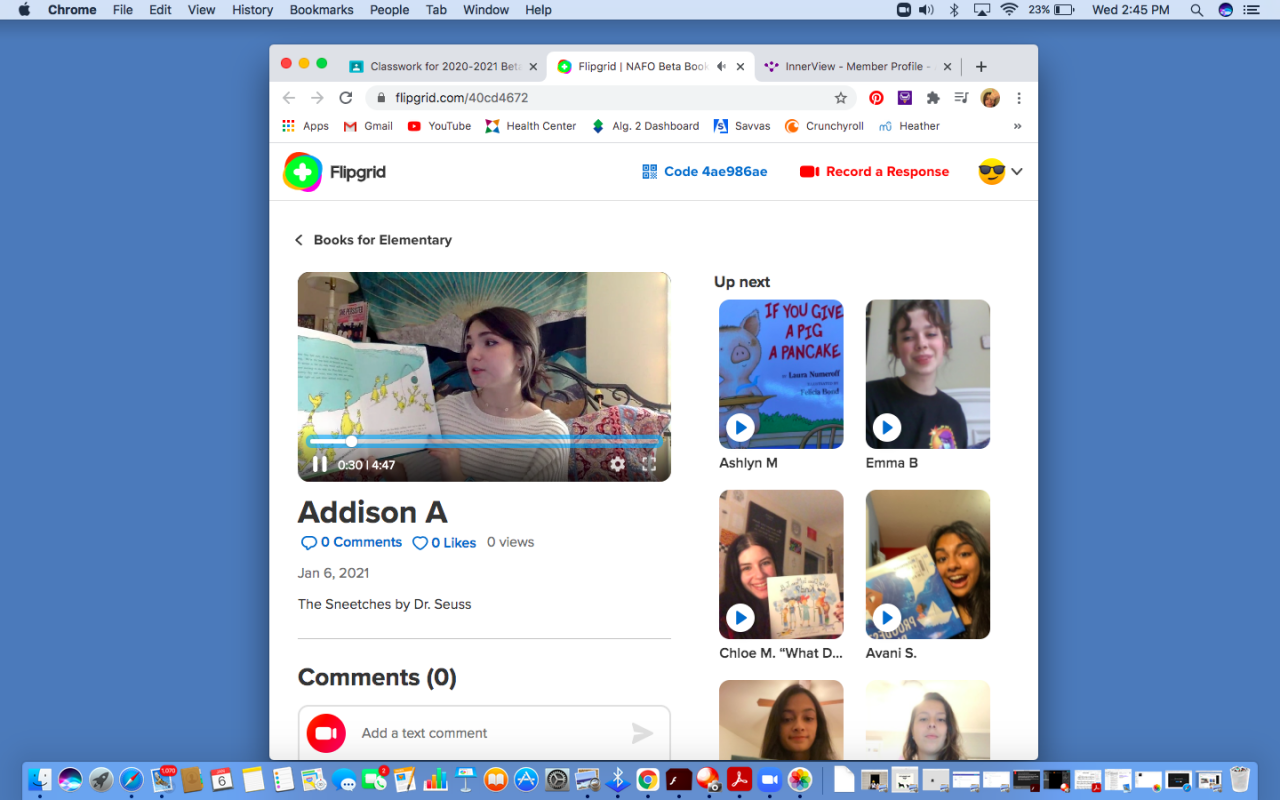Open video settings gear icon
Screen dimensions: 1280x800
(x=618, y=464)
